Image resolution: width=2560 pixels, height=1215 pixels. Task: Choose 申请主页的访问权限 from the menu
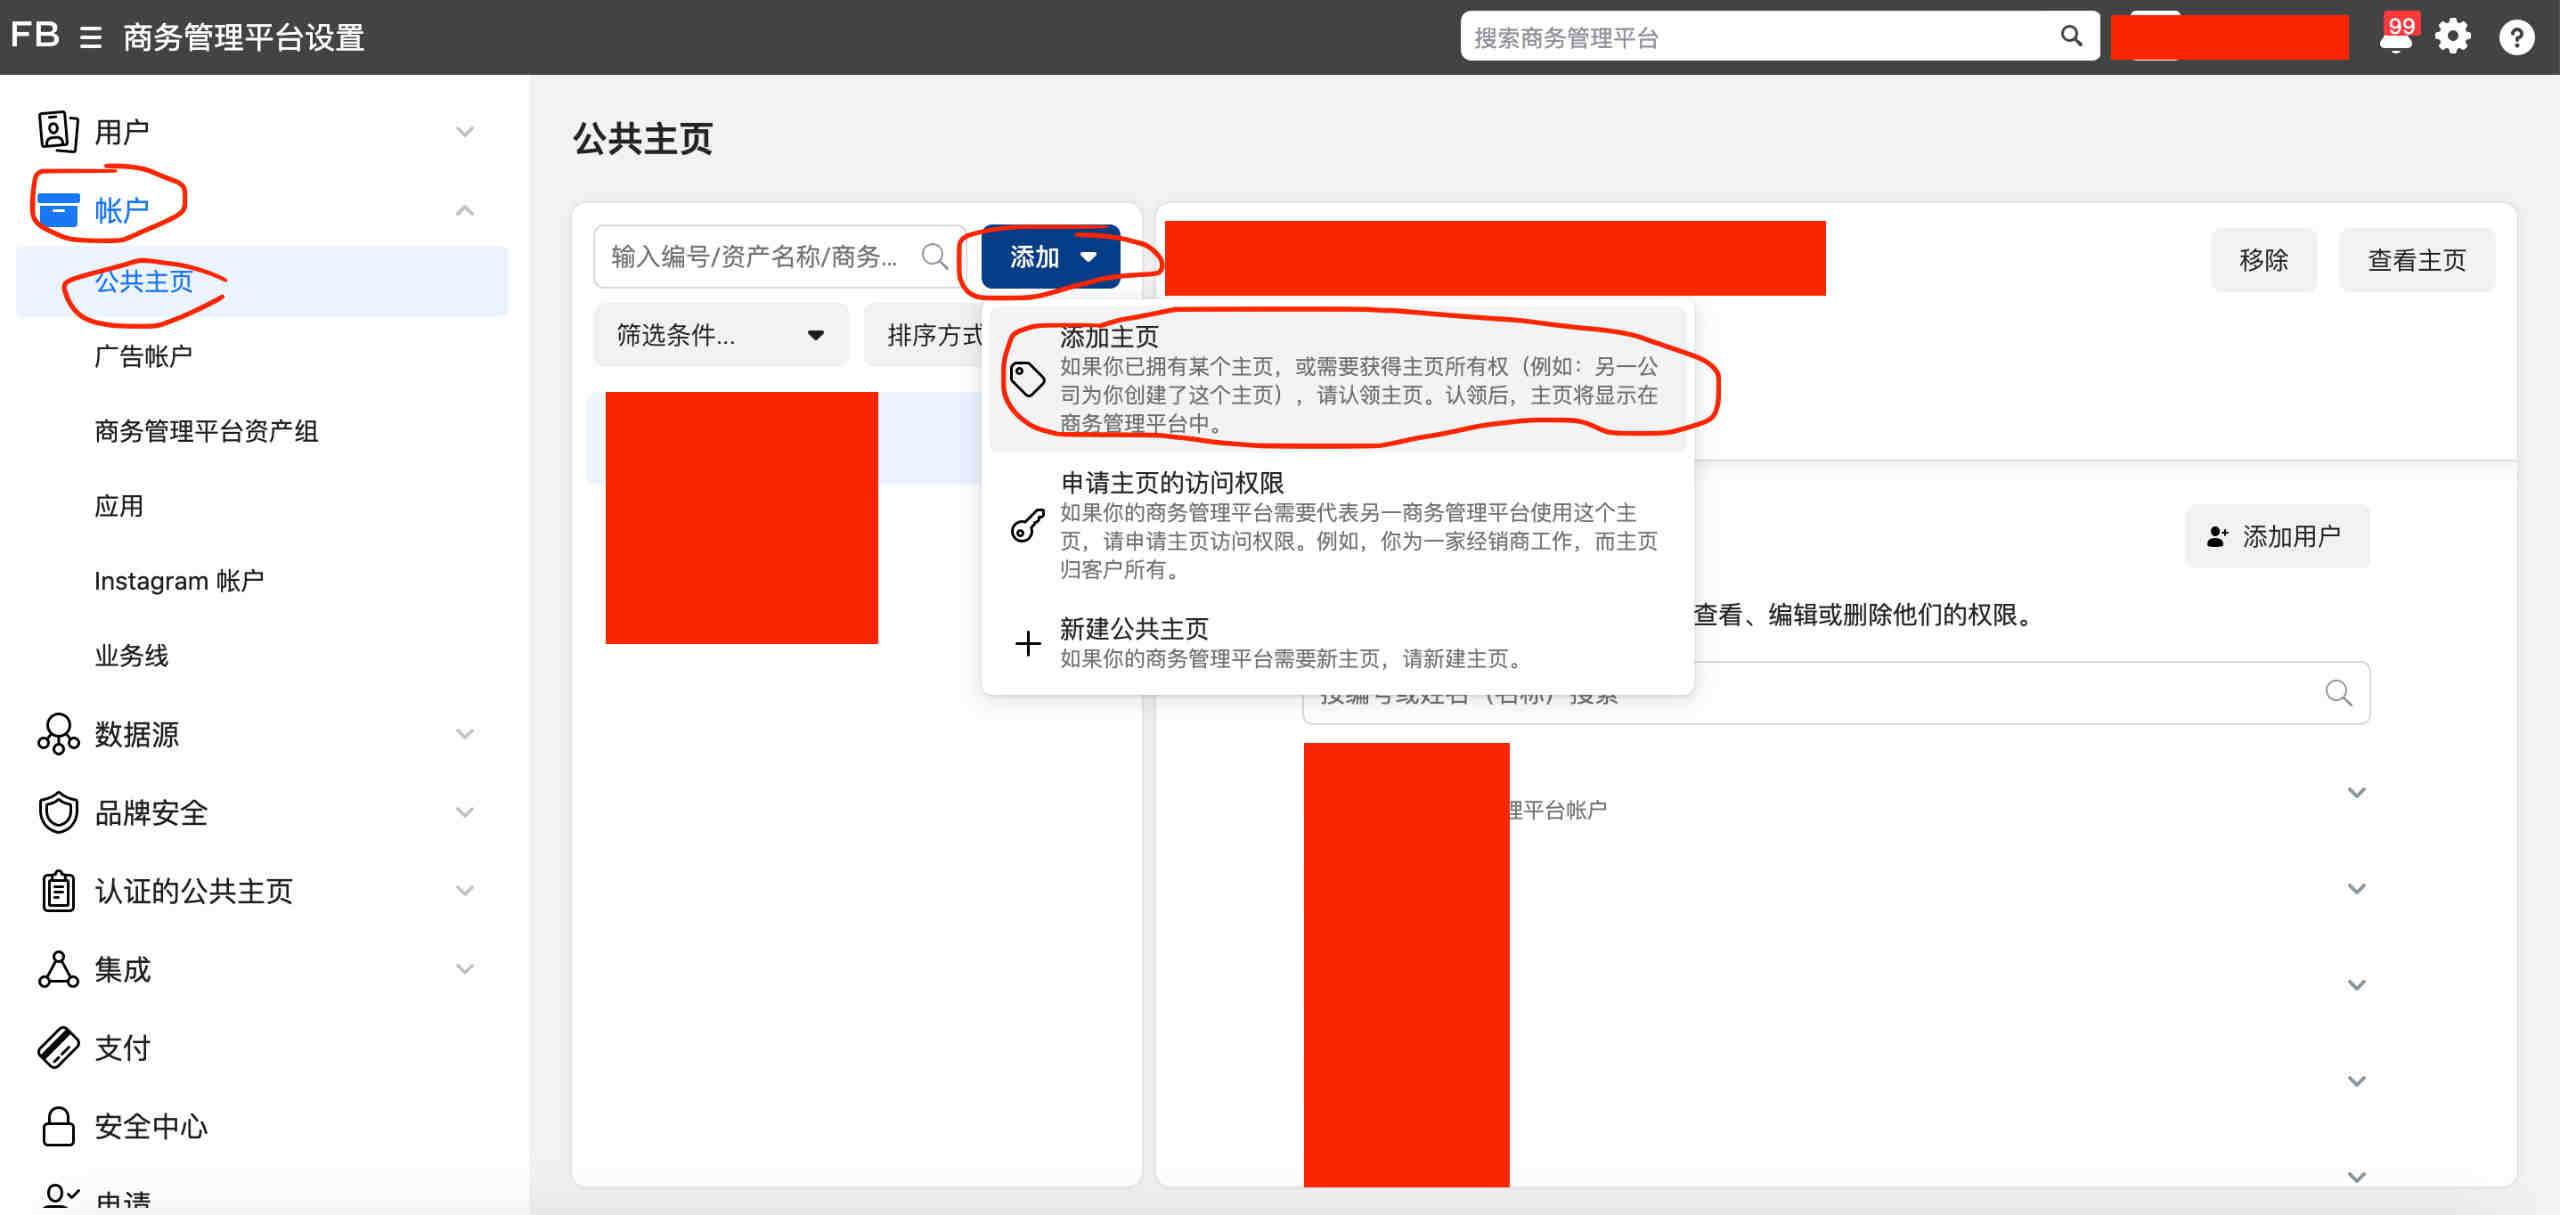click(1338, 525)
